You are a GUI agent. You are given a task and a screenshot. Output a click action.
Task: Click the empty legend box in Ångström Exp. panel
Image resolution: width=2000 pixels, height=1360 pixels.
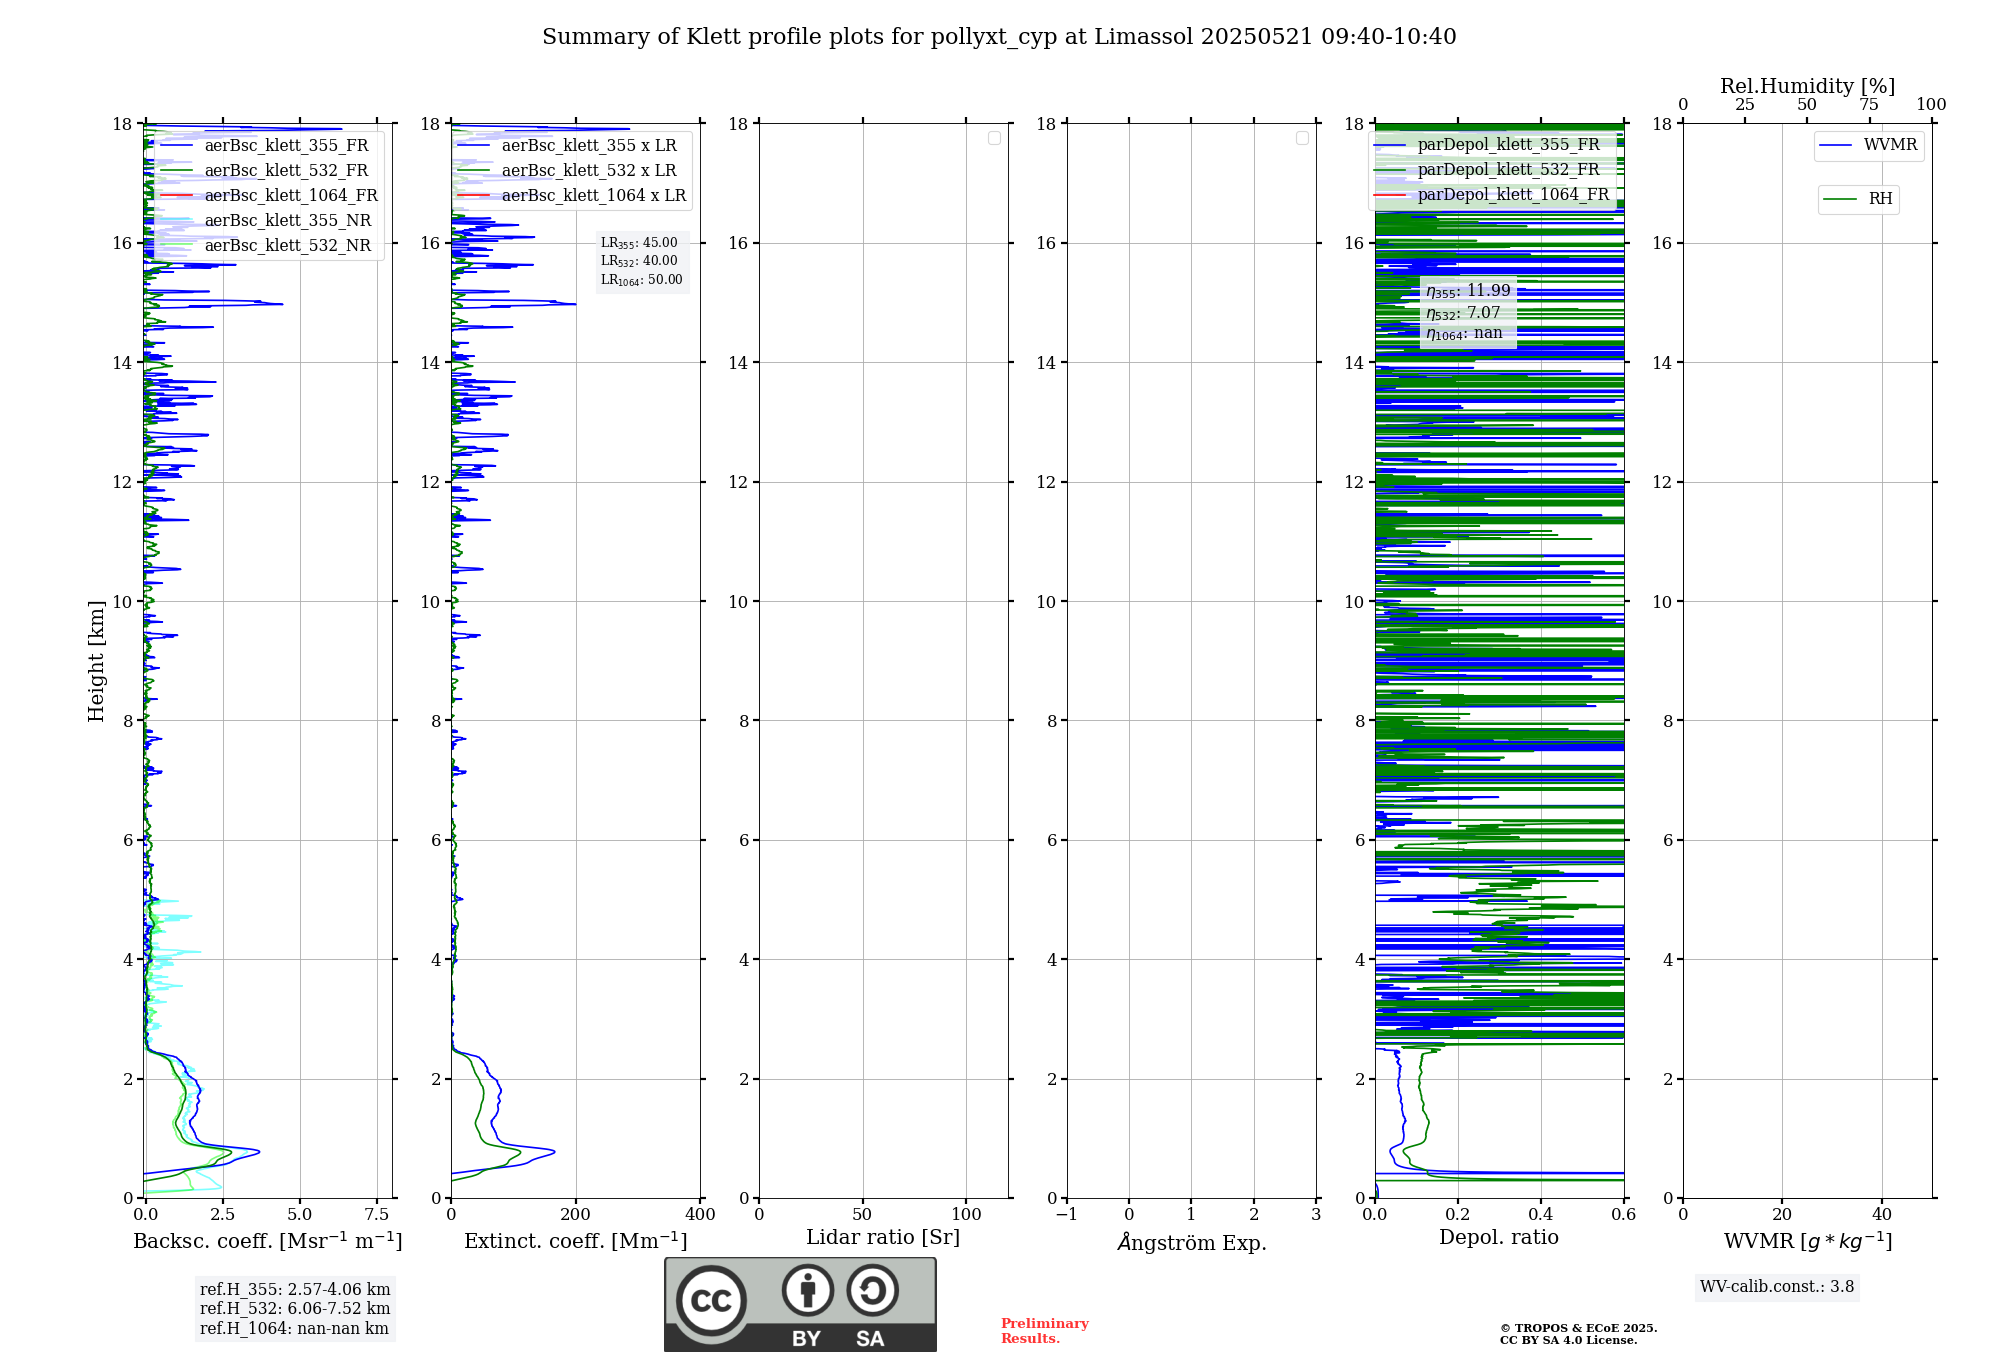[x=1302, y=138]
